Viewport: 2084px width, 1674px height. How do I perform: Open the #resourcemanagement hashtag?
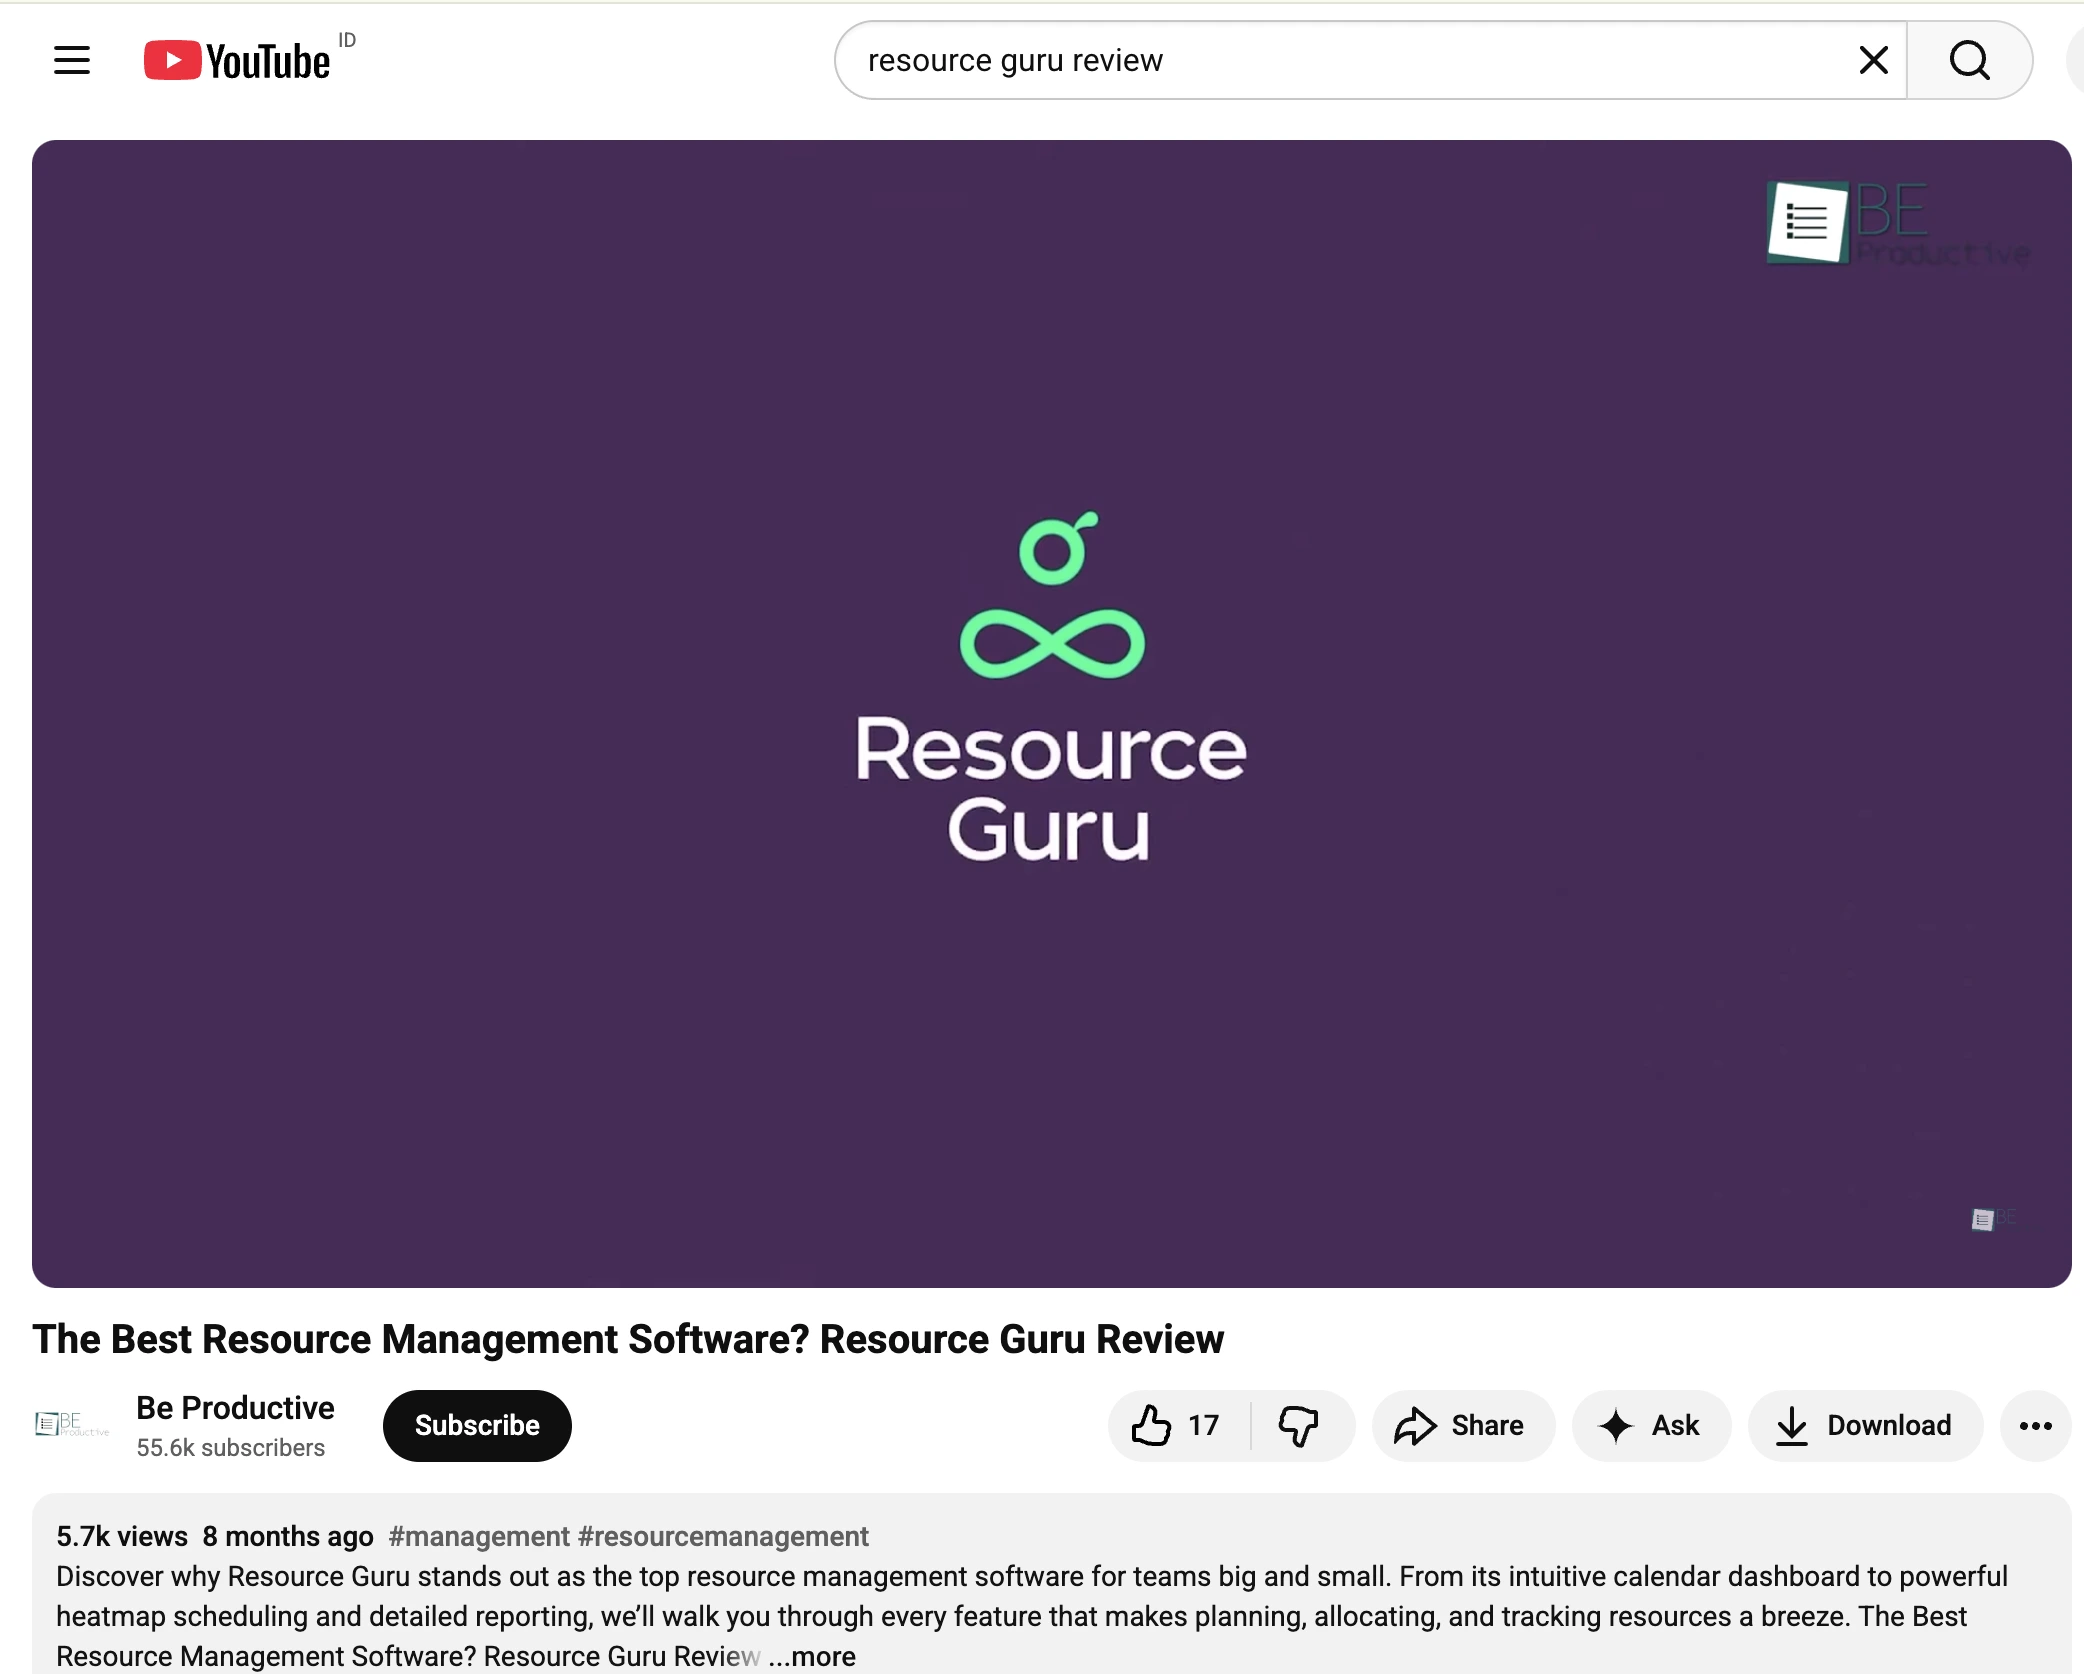click(x=723, y=1536)
